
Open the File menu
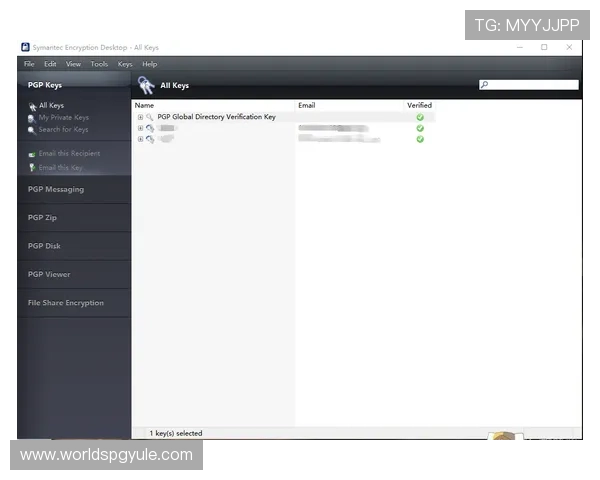coord(29,64)
